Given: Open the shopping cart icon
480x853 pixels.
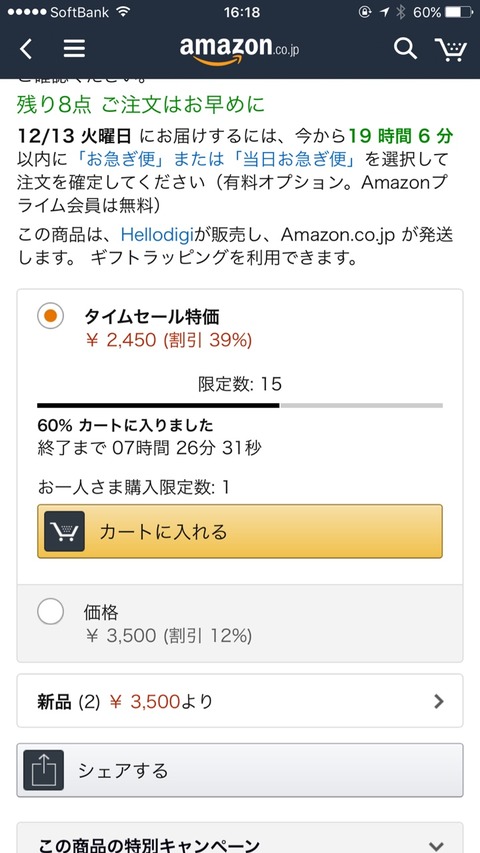Looking at the screenshot, I should click(451, 50).
